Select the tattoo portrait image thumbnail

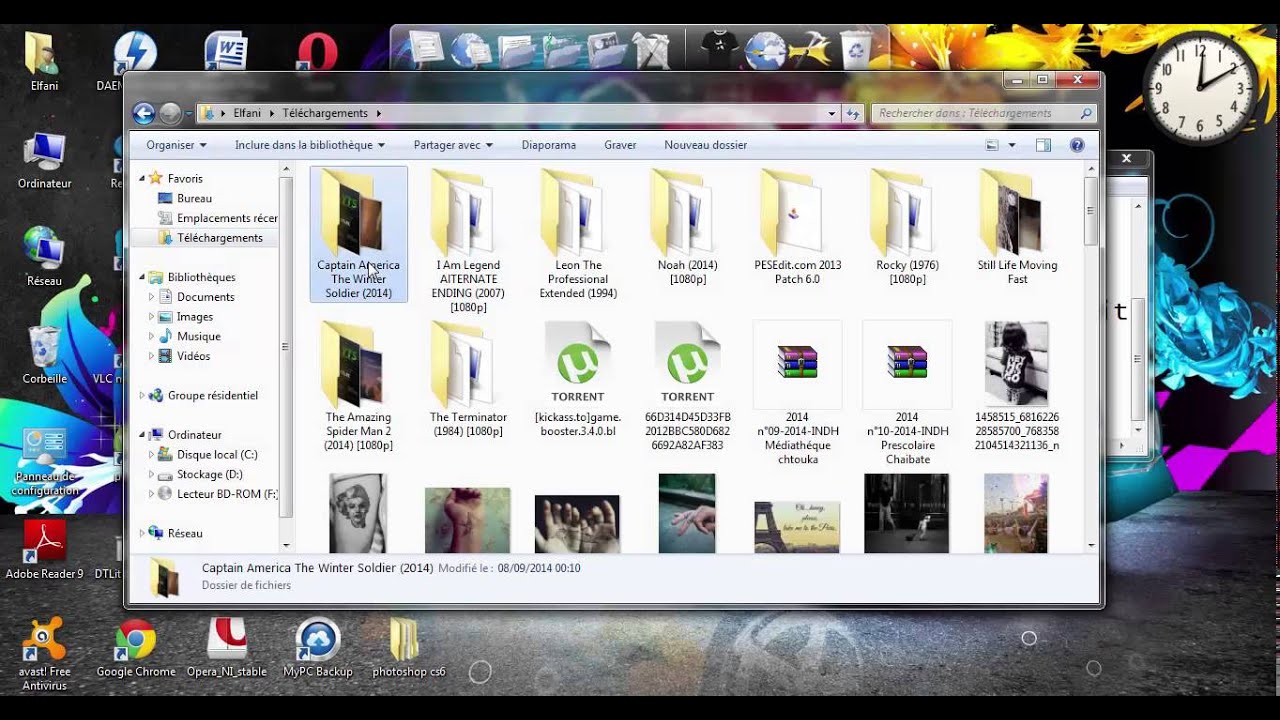358,513
